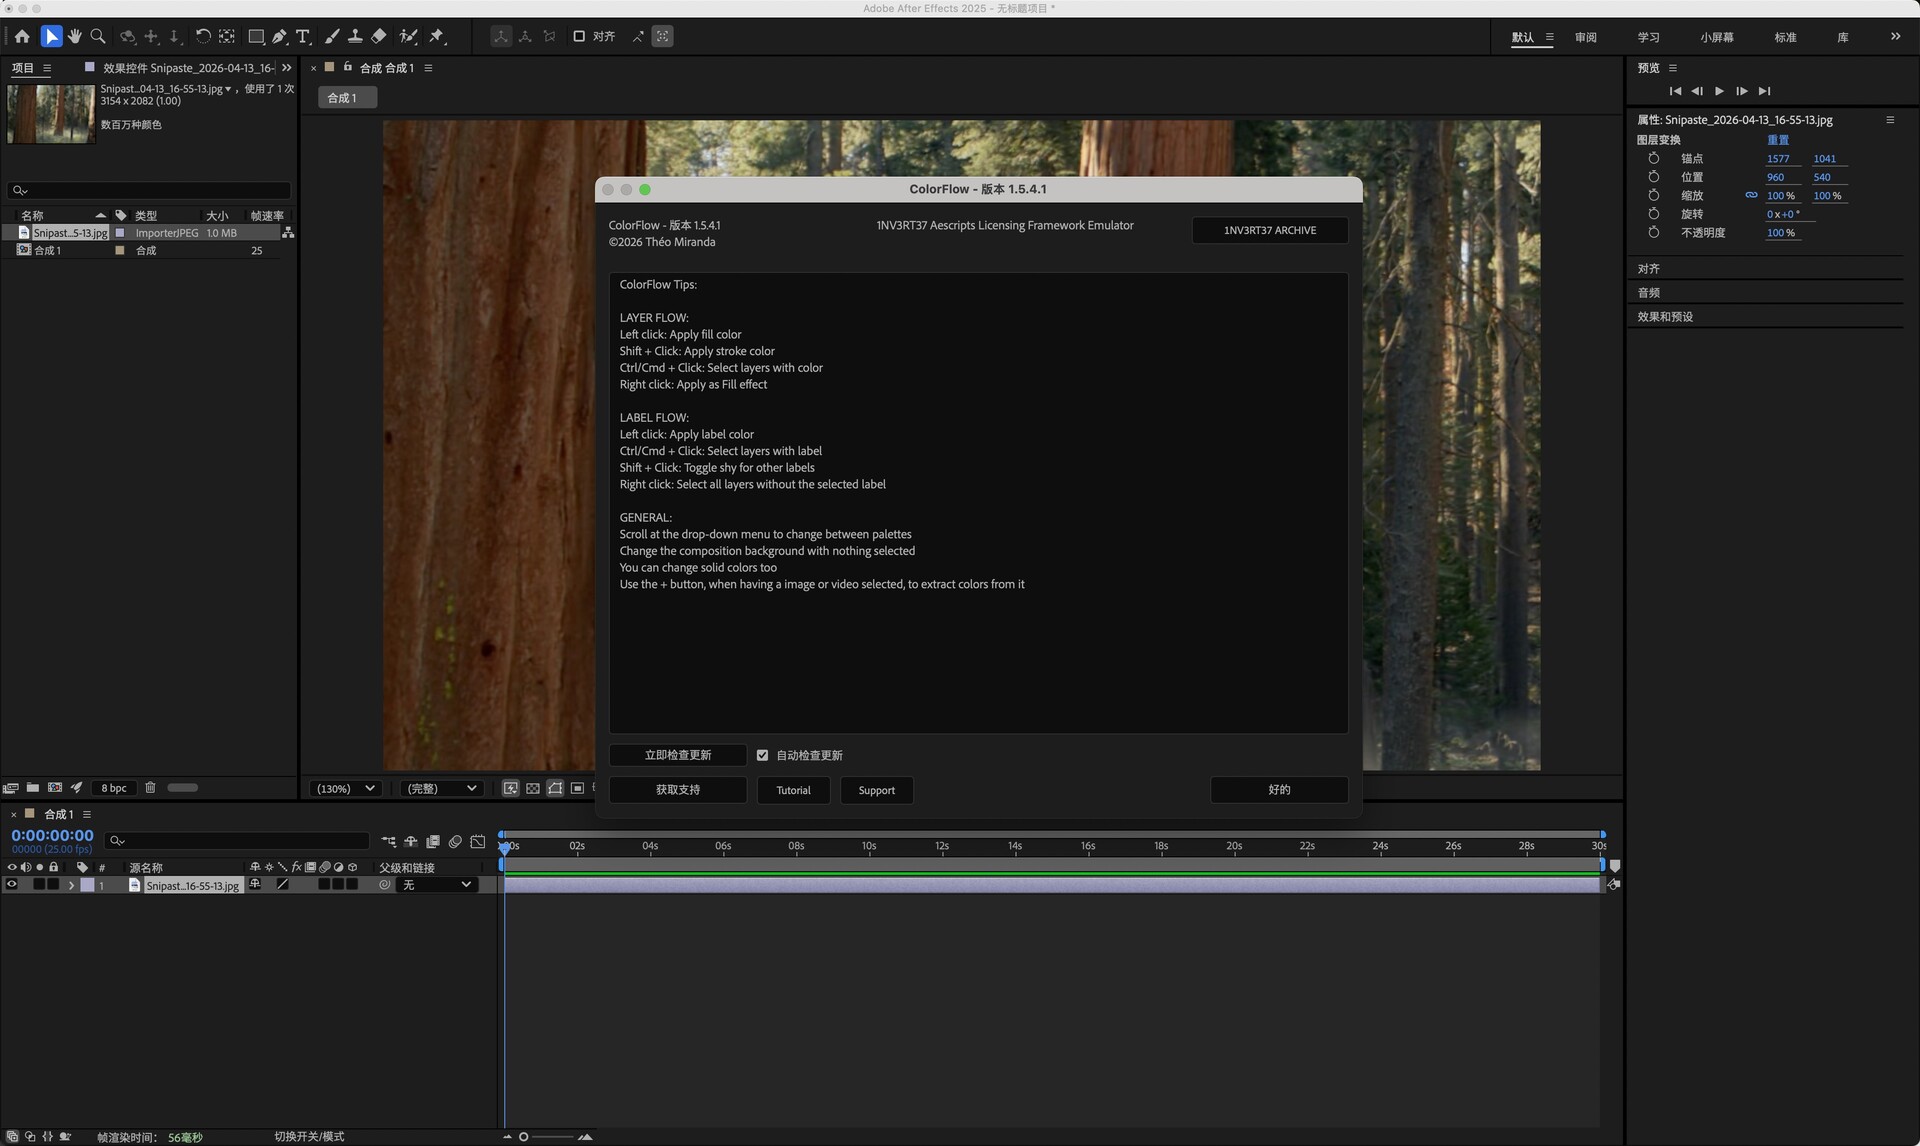The width and height of the screenshot is (1920, 1146).
Task: Click the timeline search input field
Action: [240, 841]
